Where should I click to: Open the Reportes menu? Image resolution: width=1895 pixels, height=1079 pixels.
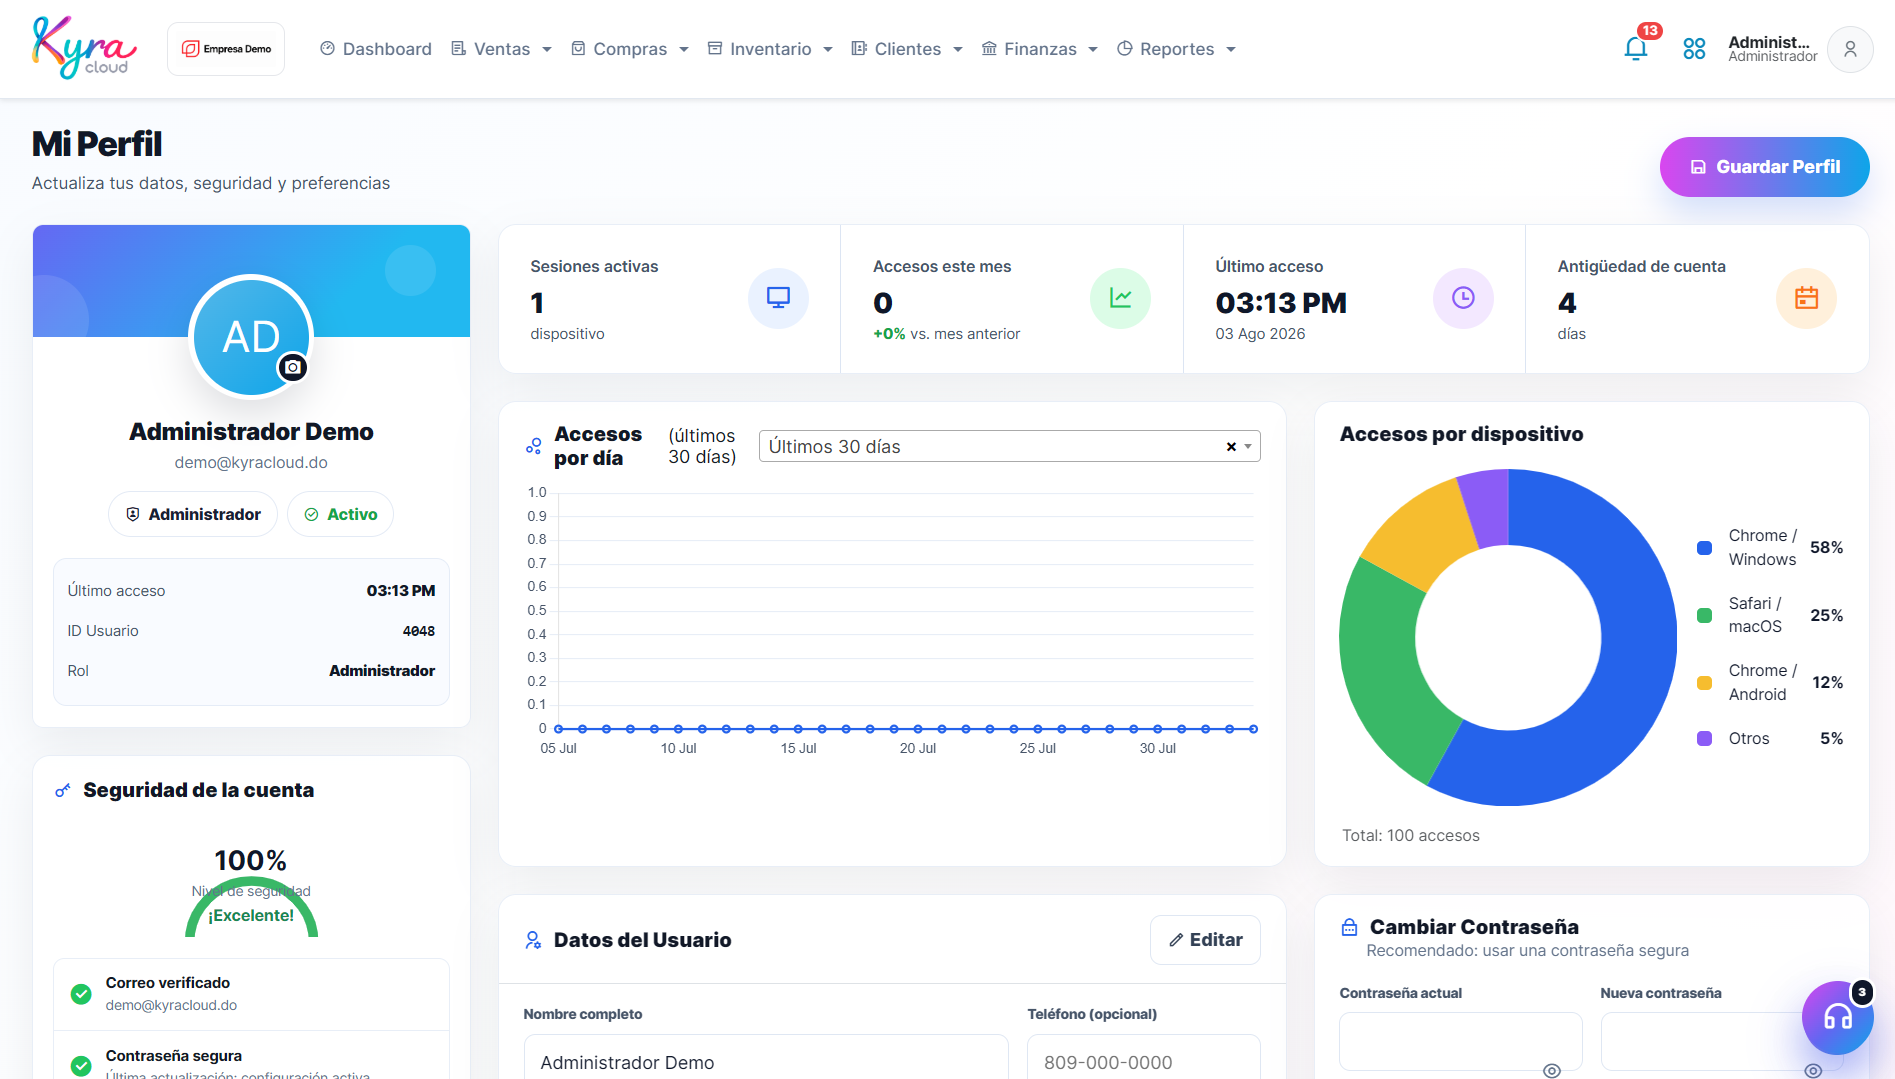tap(1176, 49)
